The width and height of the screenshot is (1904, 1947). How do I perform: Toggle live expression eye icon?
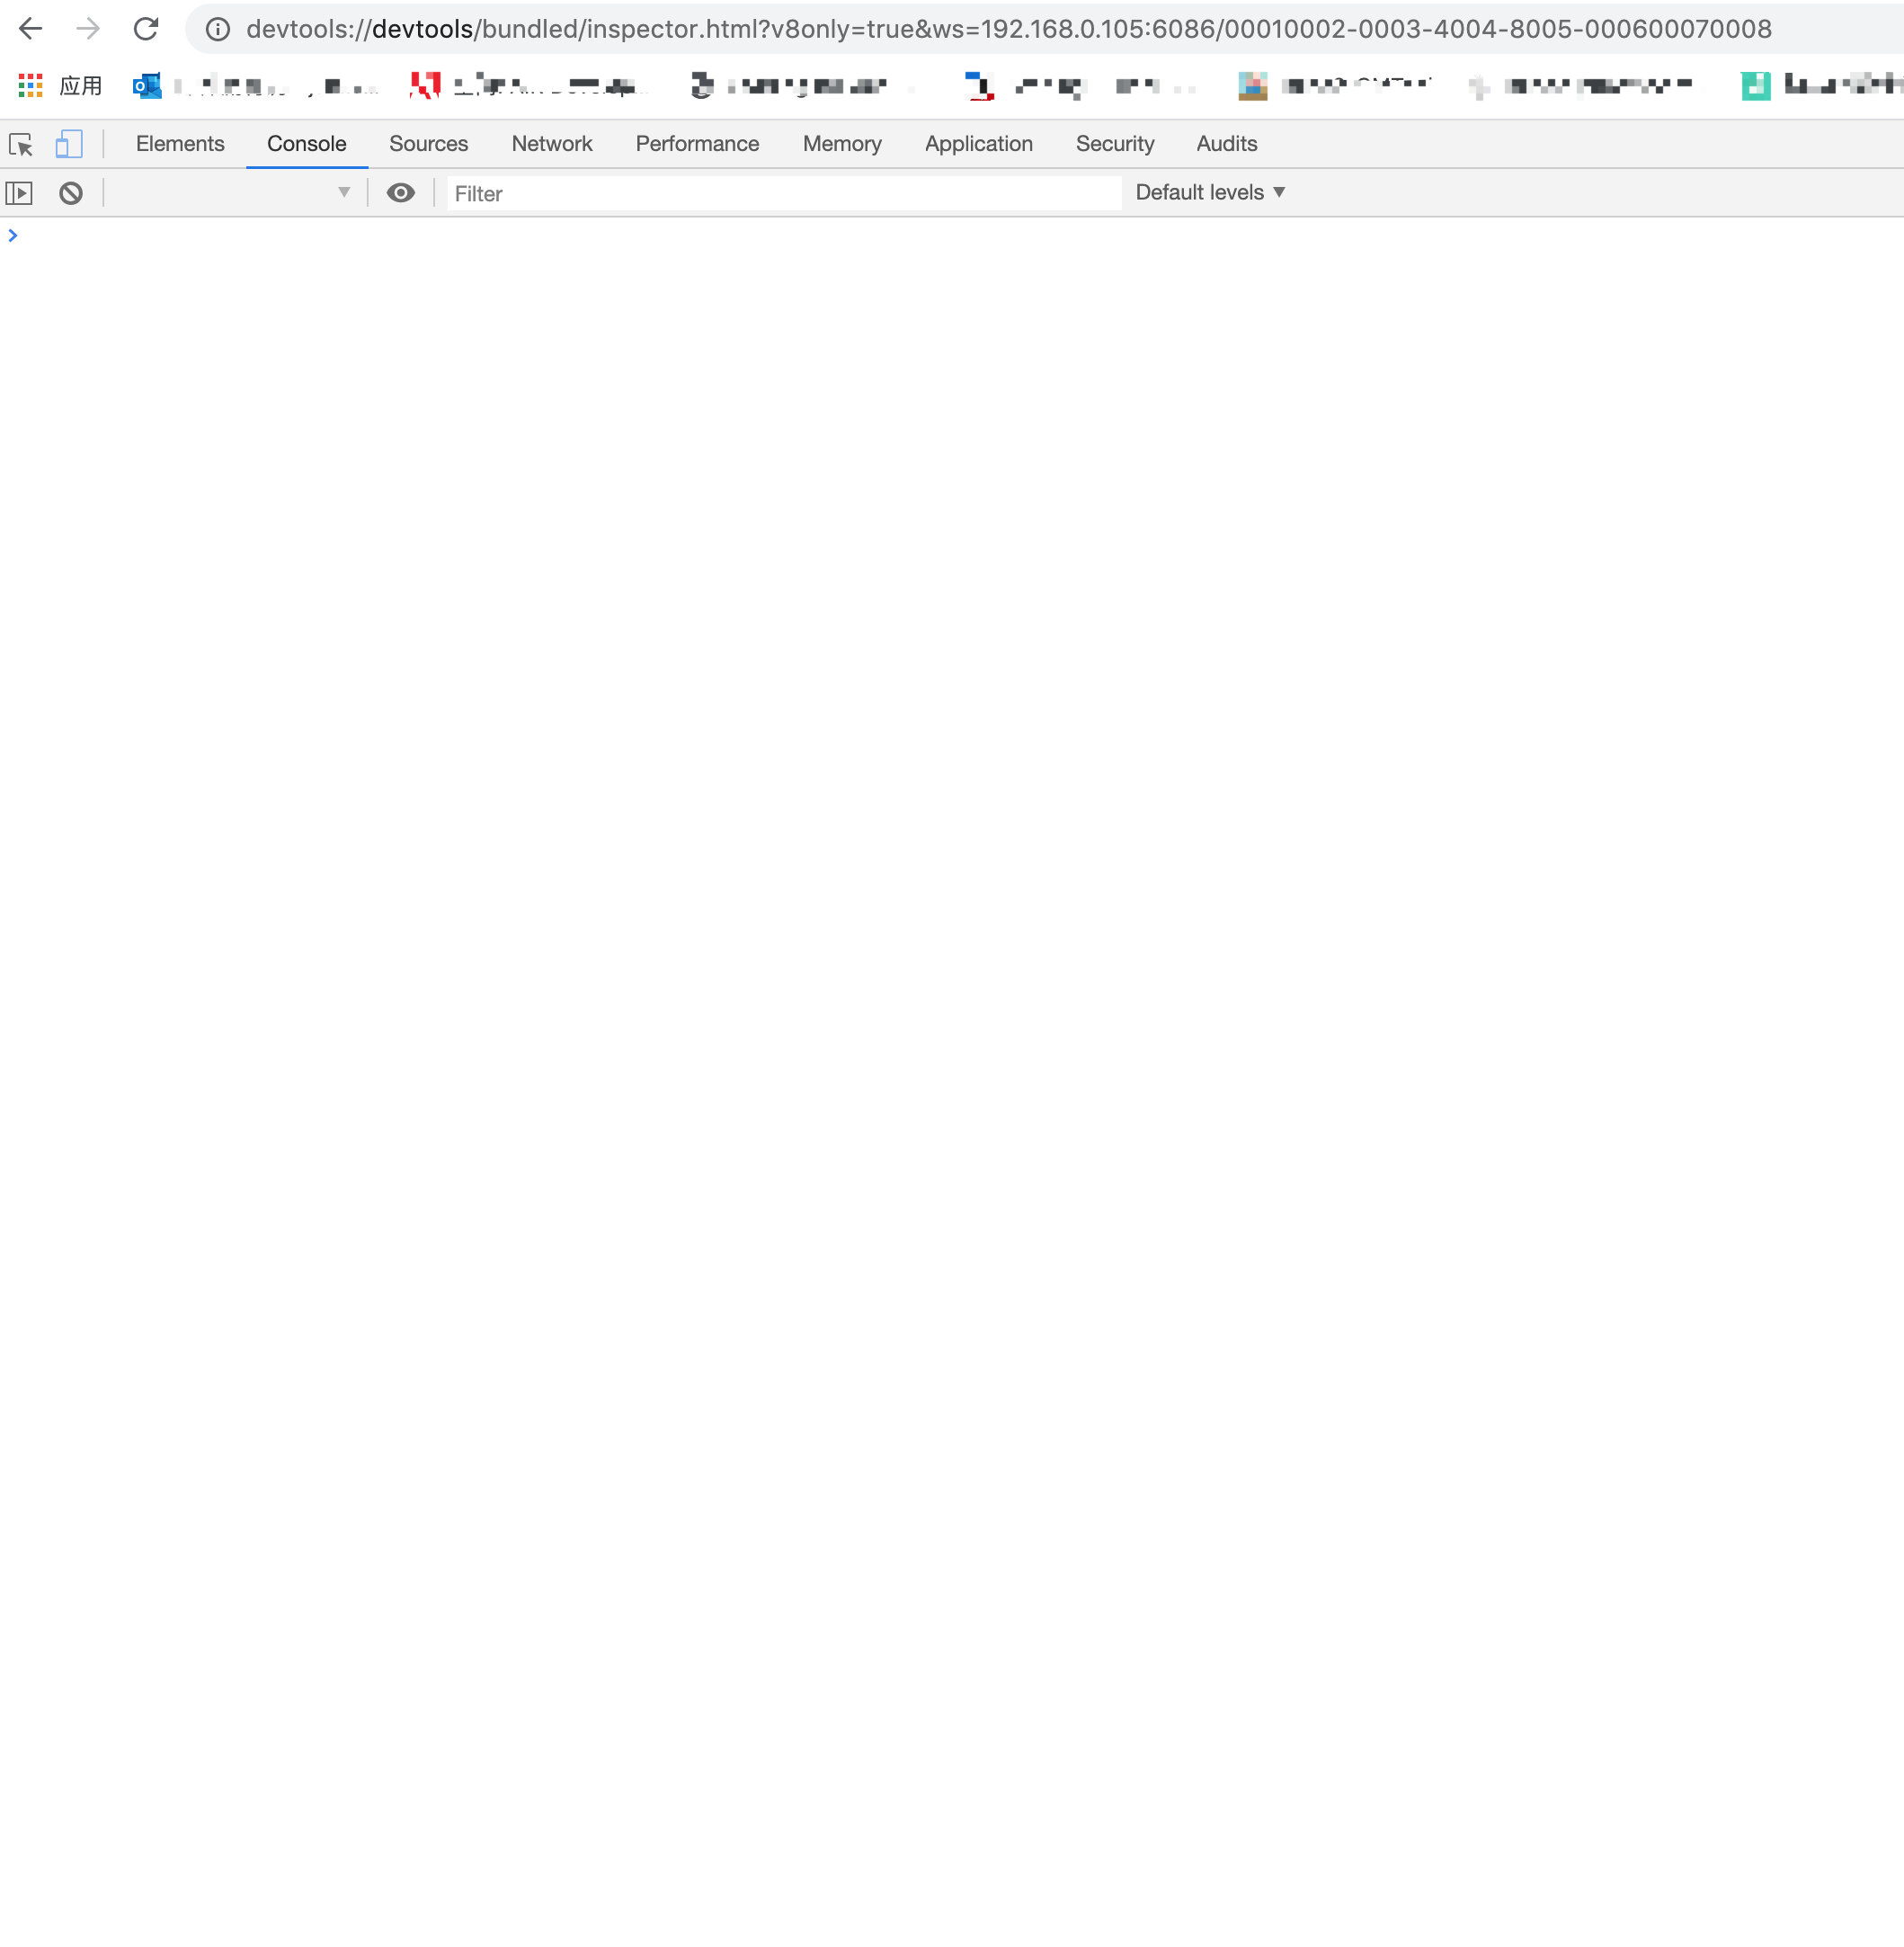[400, 194]
